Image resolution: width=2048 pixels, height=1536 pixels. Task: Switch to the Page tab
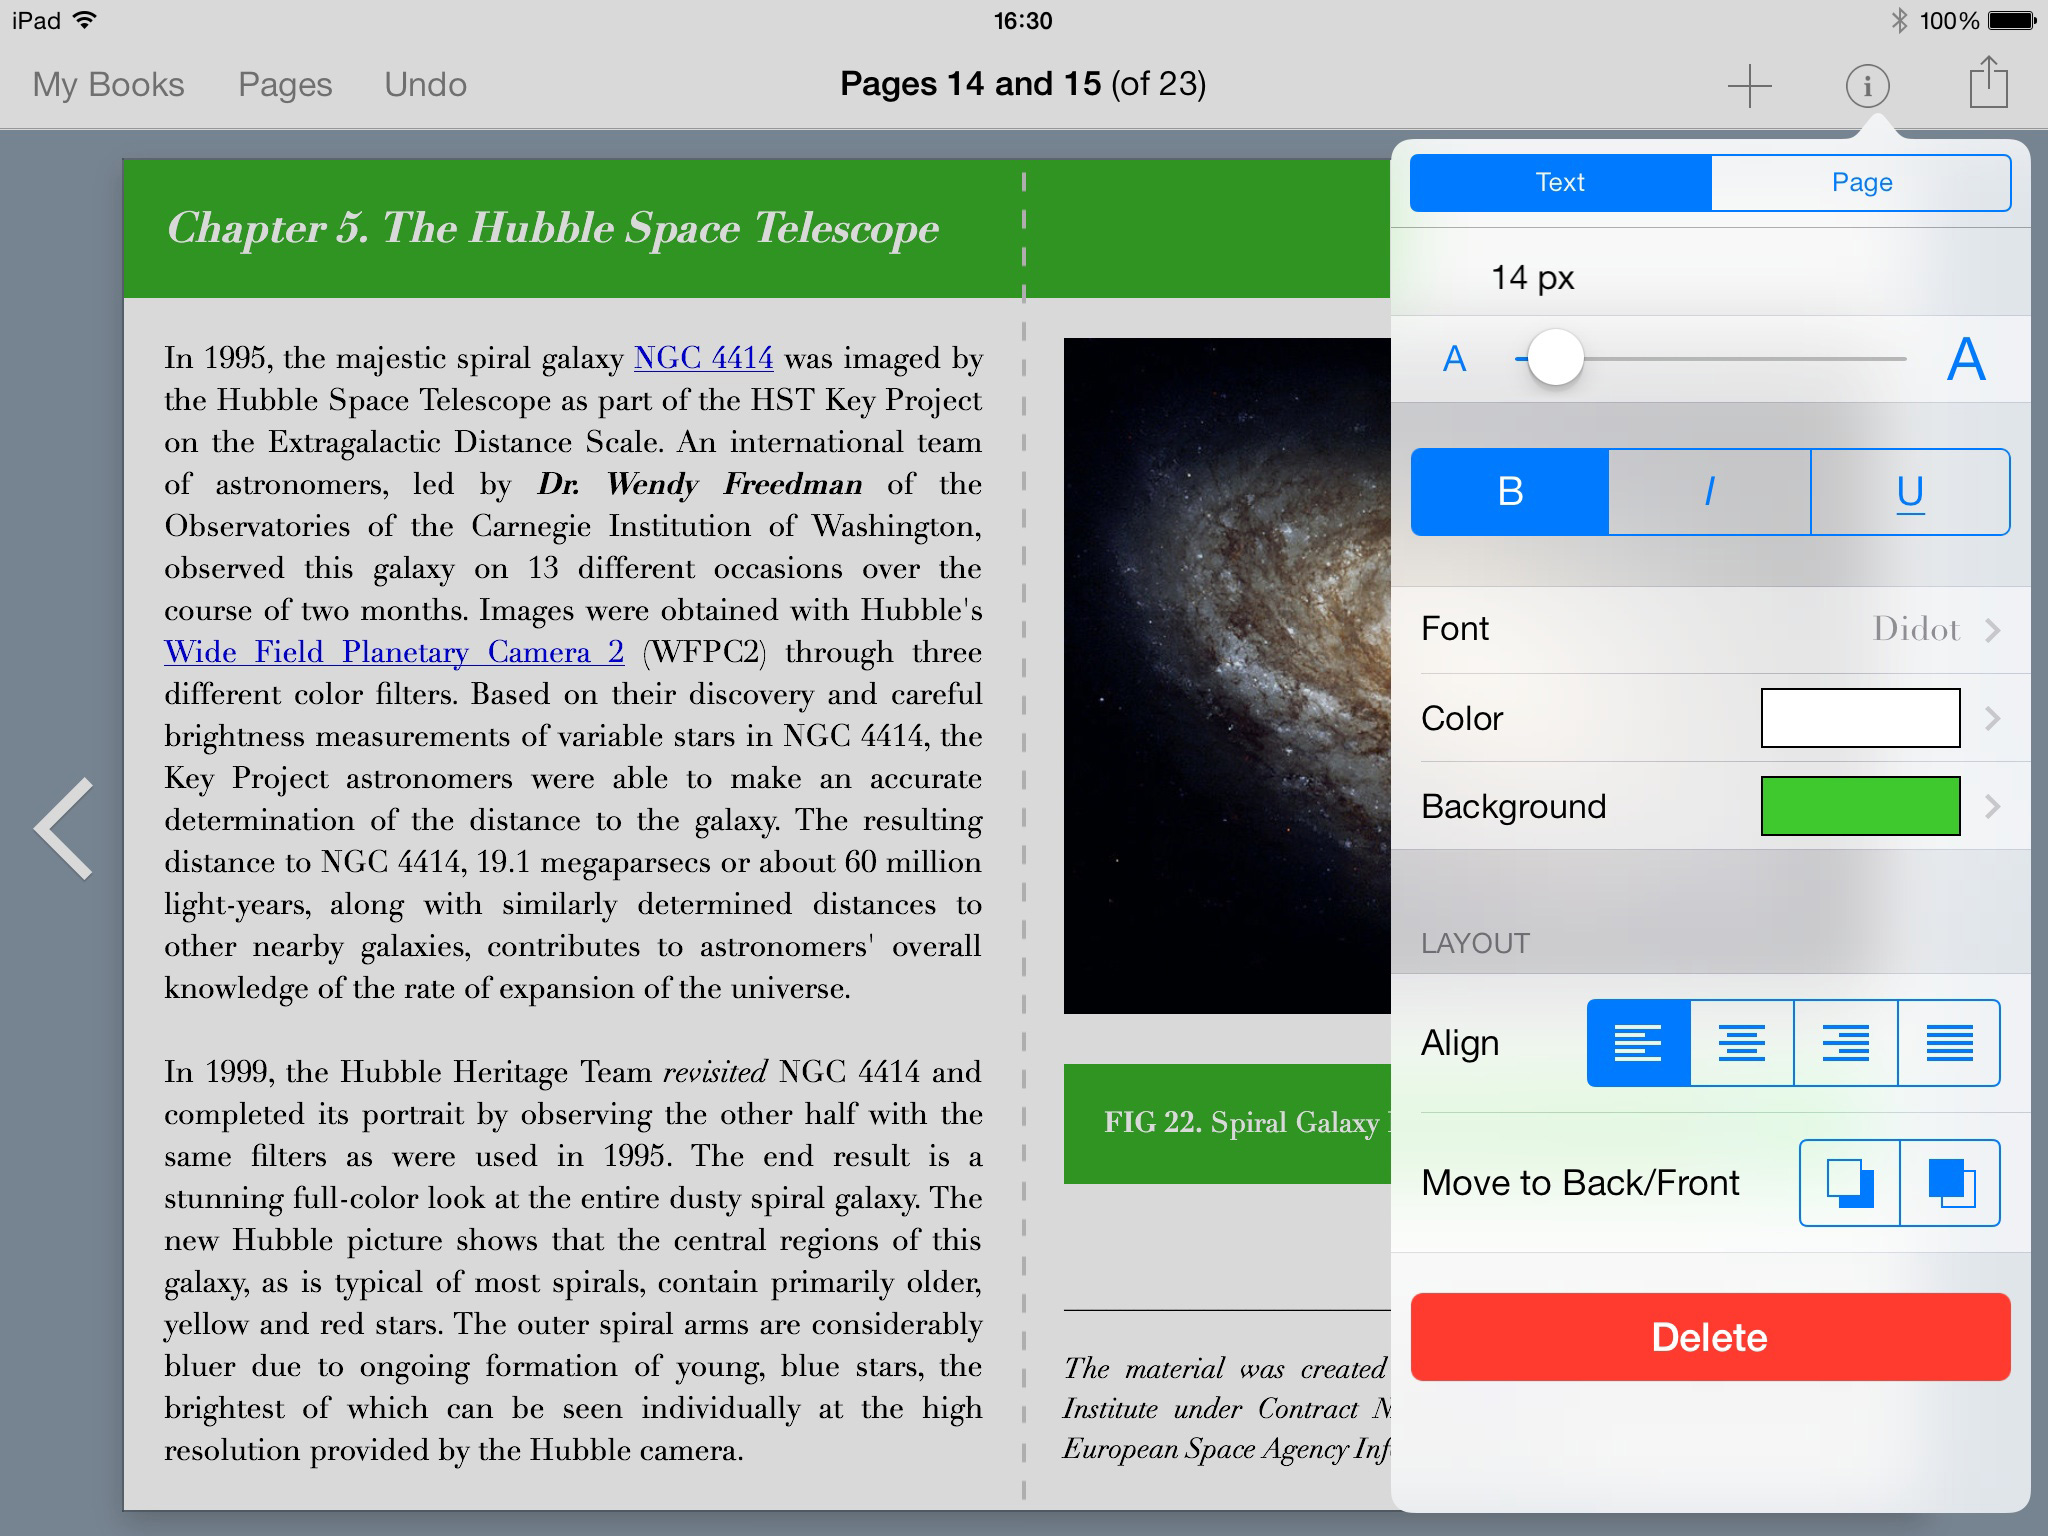coord(1860,182)
